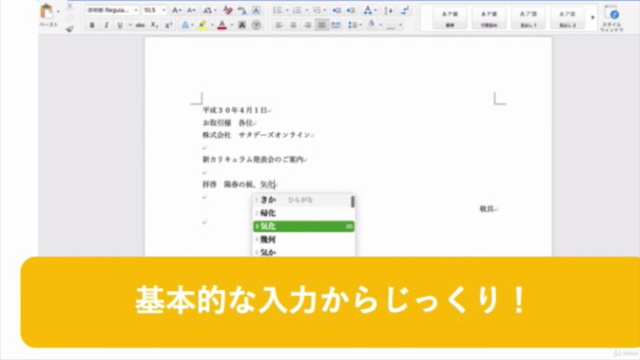Image resolution: width=640 pixels, height=360 pixels.
Task: Click the Character Shading icon
Action: tap(242, 25)
